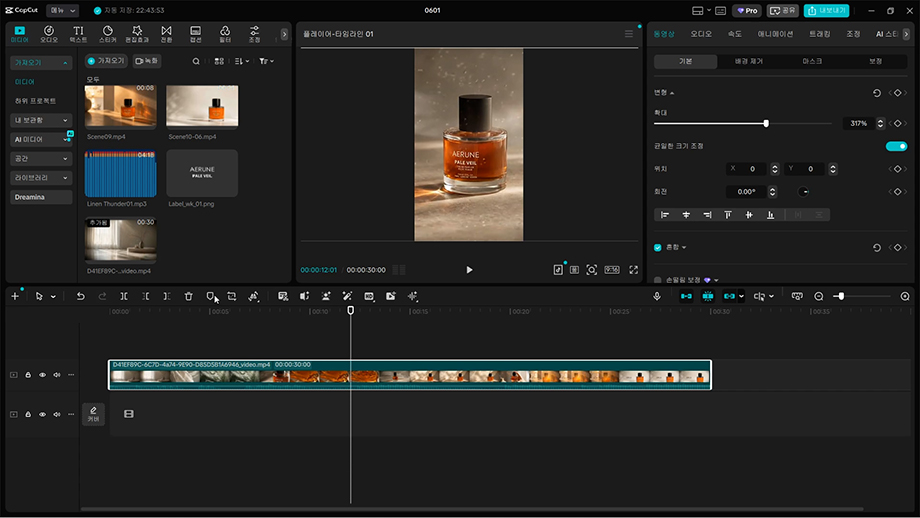This screenshot has width=920, height=518.
Task: Click the X position input field
Action: (747, 169)
